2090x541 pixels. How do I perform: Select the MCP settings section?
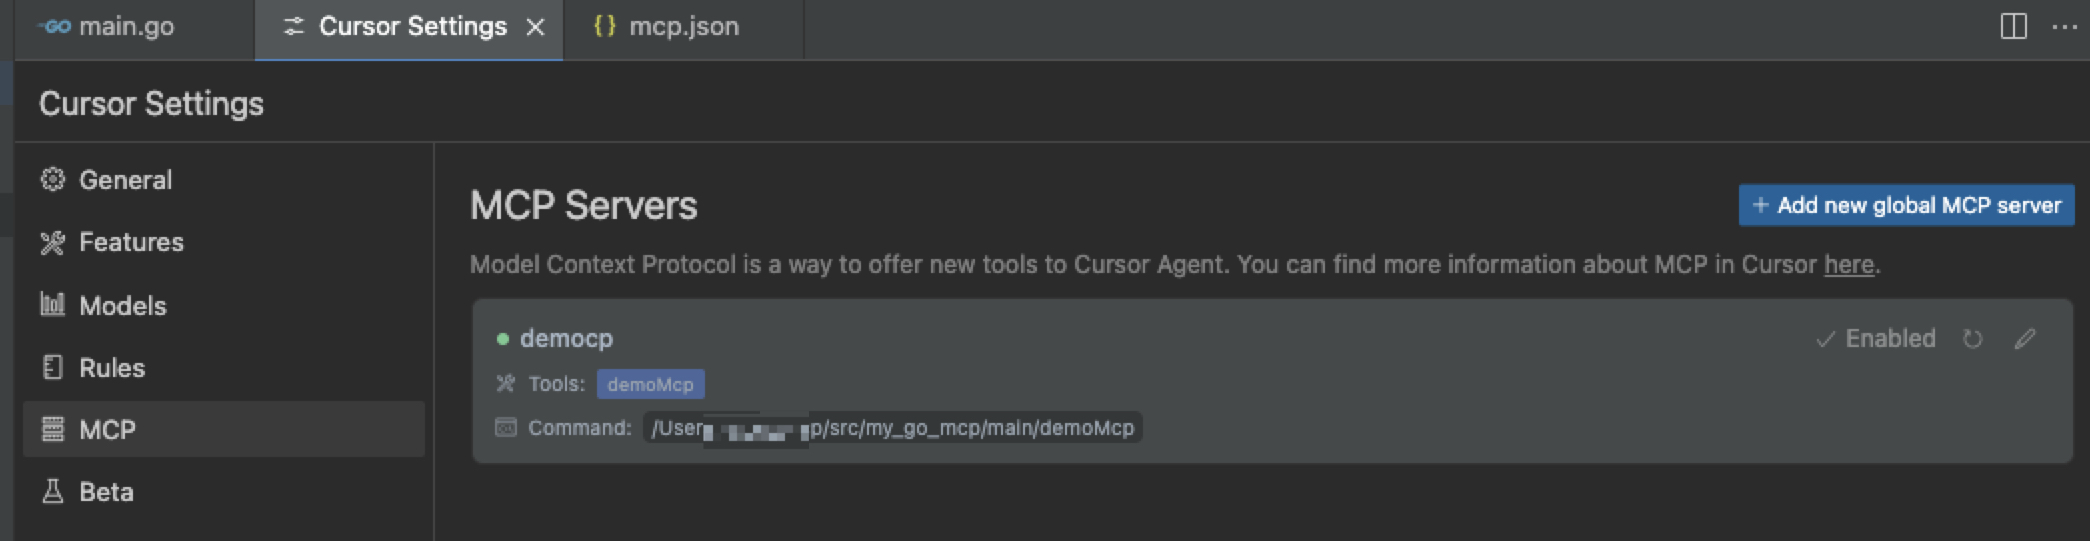(107, 430)
